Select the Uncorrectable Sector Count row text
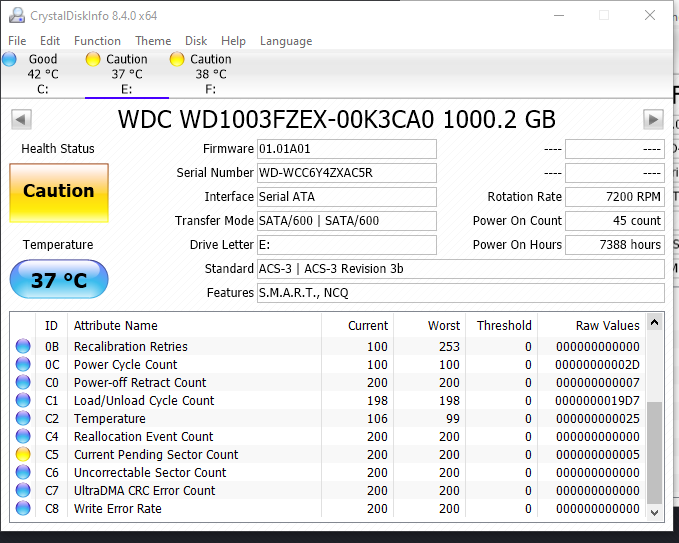The height and width of the screenshot is (543, 679). click(150, 472)
